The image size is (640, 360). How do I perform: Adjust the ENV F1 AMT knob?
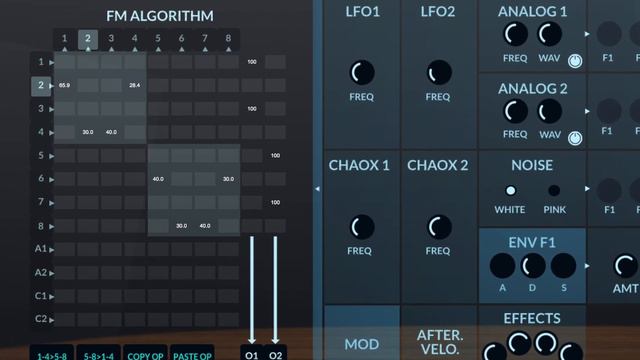[625, 266]
